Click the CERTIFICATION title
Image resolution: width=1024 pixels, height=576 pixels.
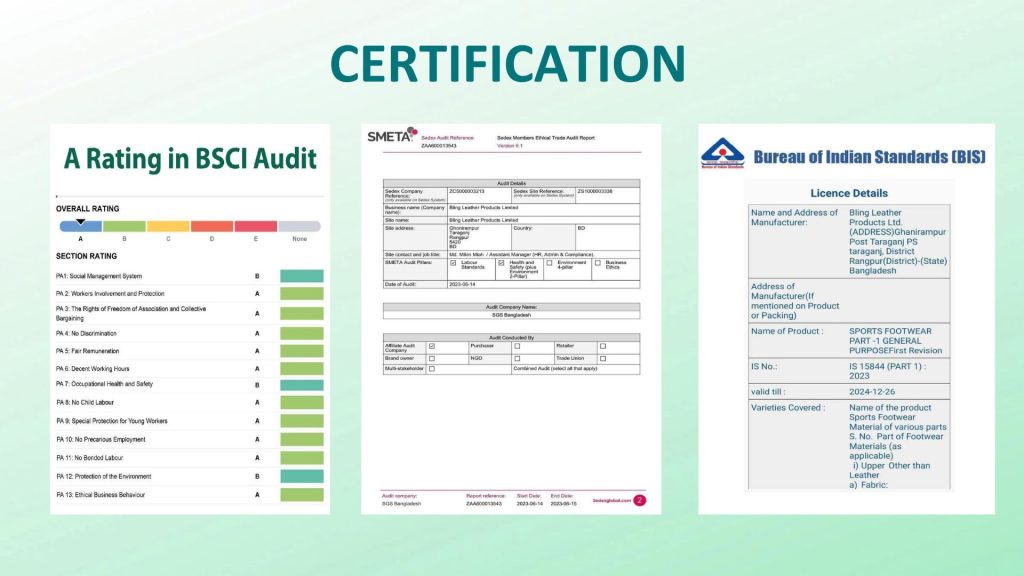[508, 64]
